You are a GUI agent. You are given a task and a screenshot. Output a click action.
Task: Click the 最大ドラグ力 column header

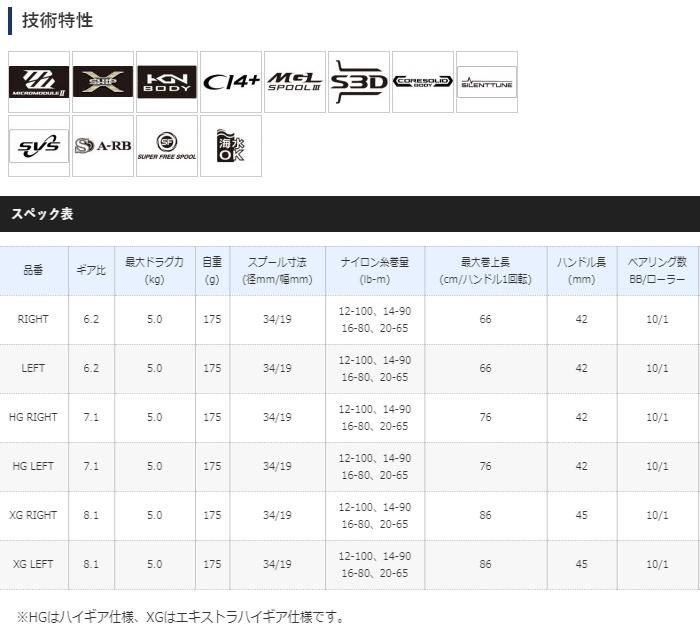[154, 271]
